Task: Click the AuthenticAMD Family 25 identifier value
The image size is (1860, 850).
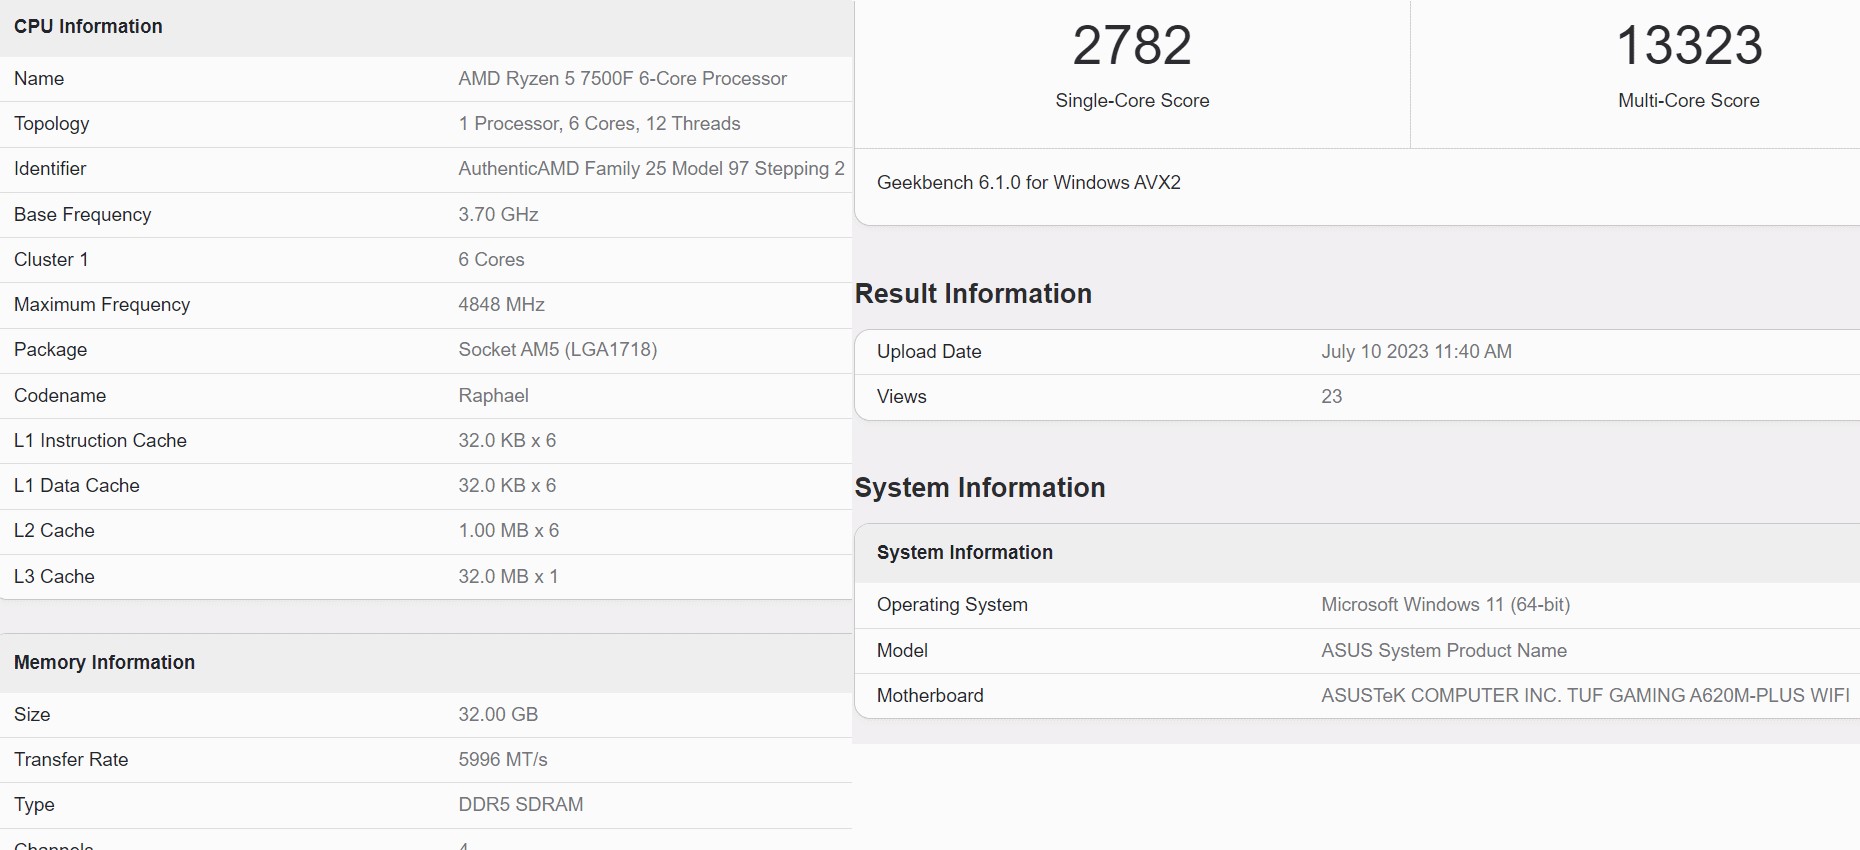Action: pos(651,169)
